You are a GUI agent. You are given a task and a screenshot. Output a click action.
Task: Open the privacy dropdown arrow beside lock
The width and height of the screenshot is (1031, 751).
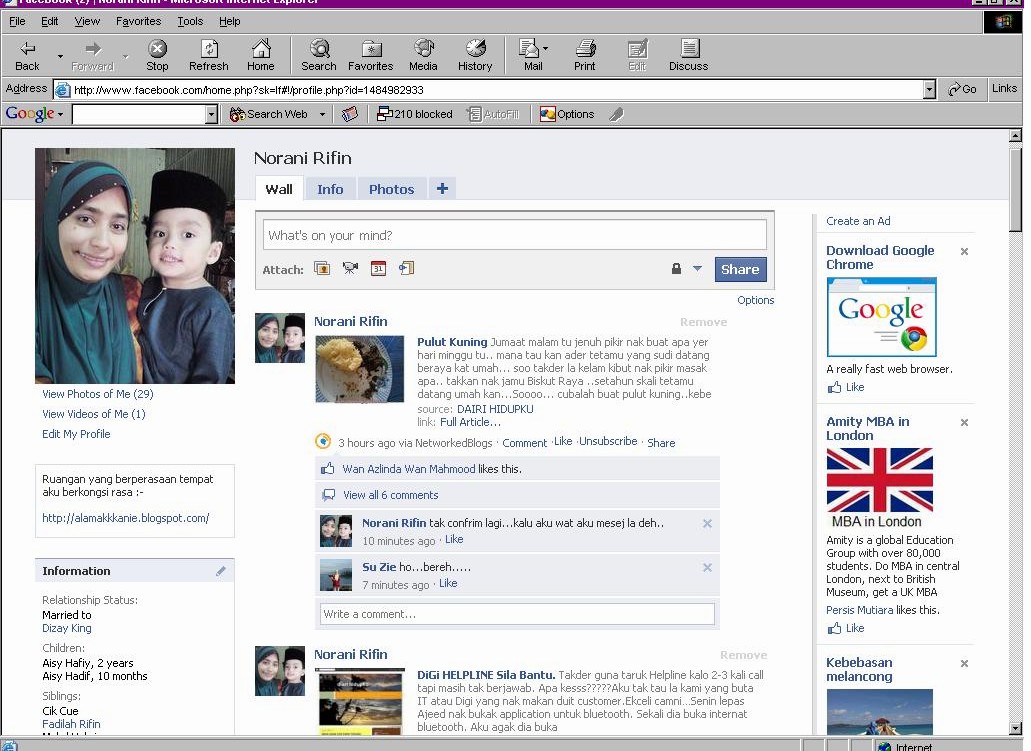click(x=697, y=268)
